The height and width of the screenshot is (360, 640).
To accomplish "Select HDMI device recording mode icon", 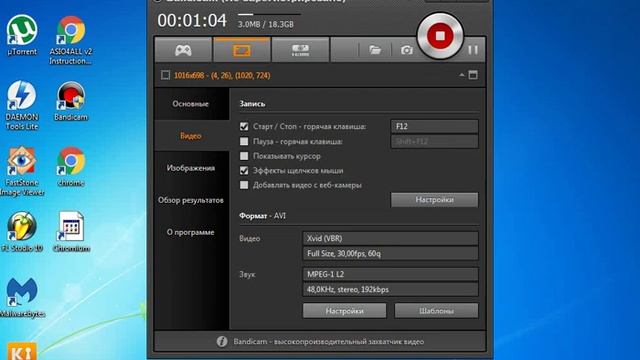I will [x=300, y=50].
